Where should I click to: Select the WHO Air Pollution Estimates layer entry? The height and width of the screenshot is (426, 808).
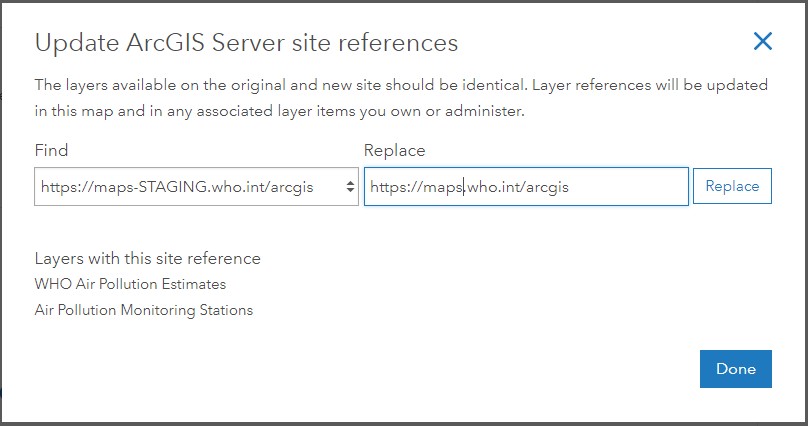click(x=130, y=284)
